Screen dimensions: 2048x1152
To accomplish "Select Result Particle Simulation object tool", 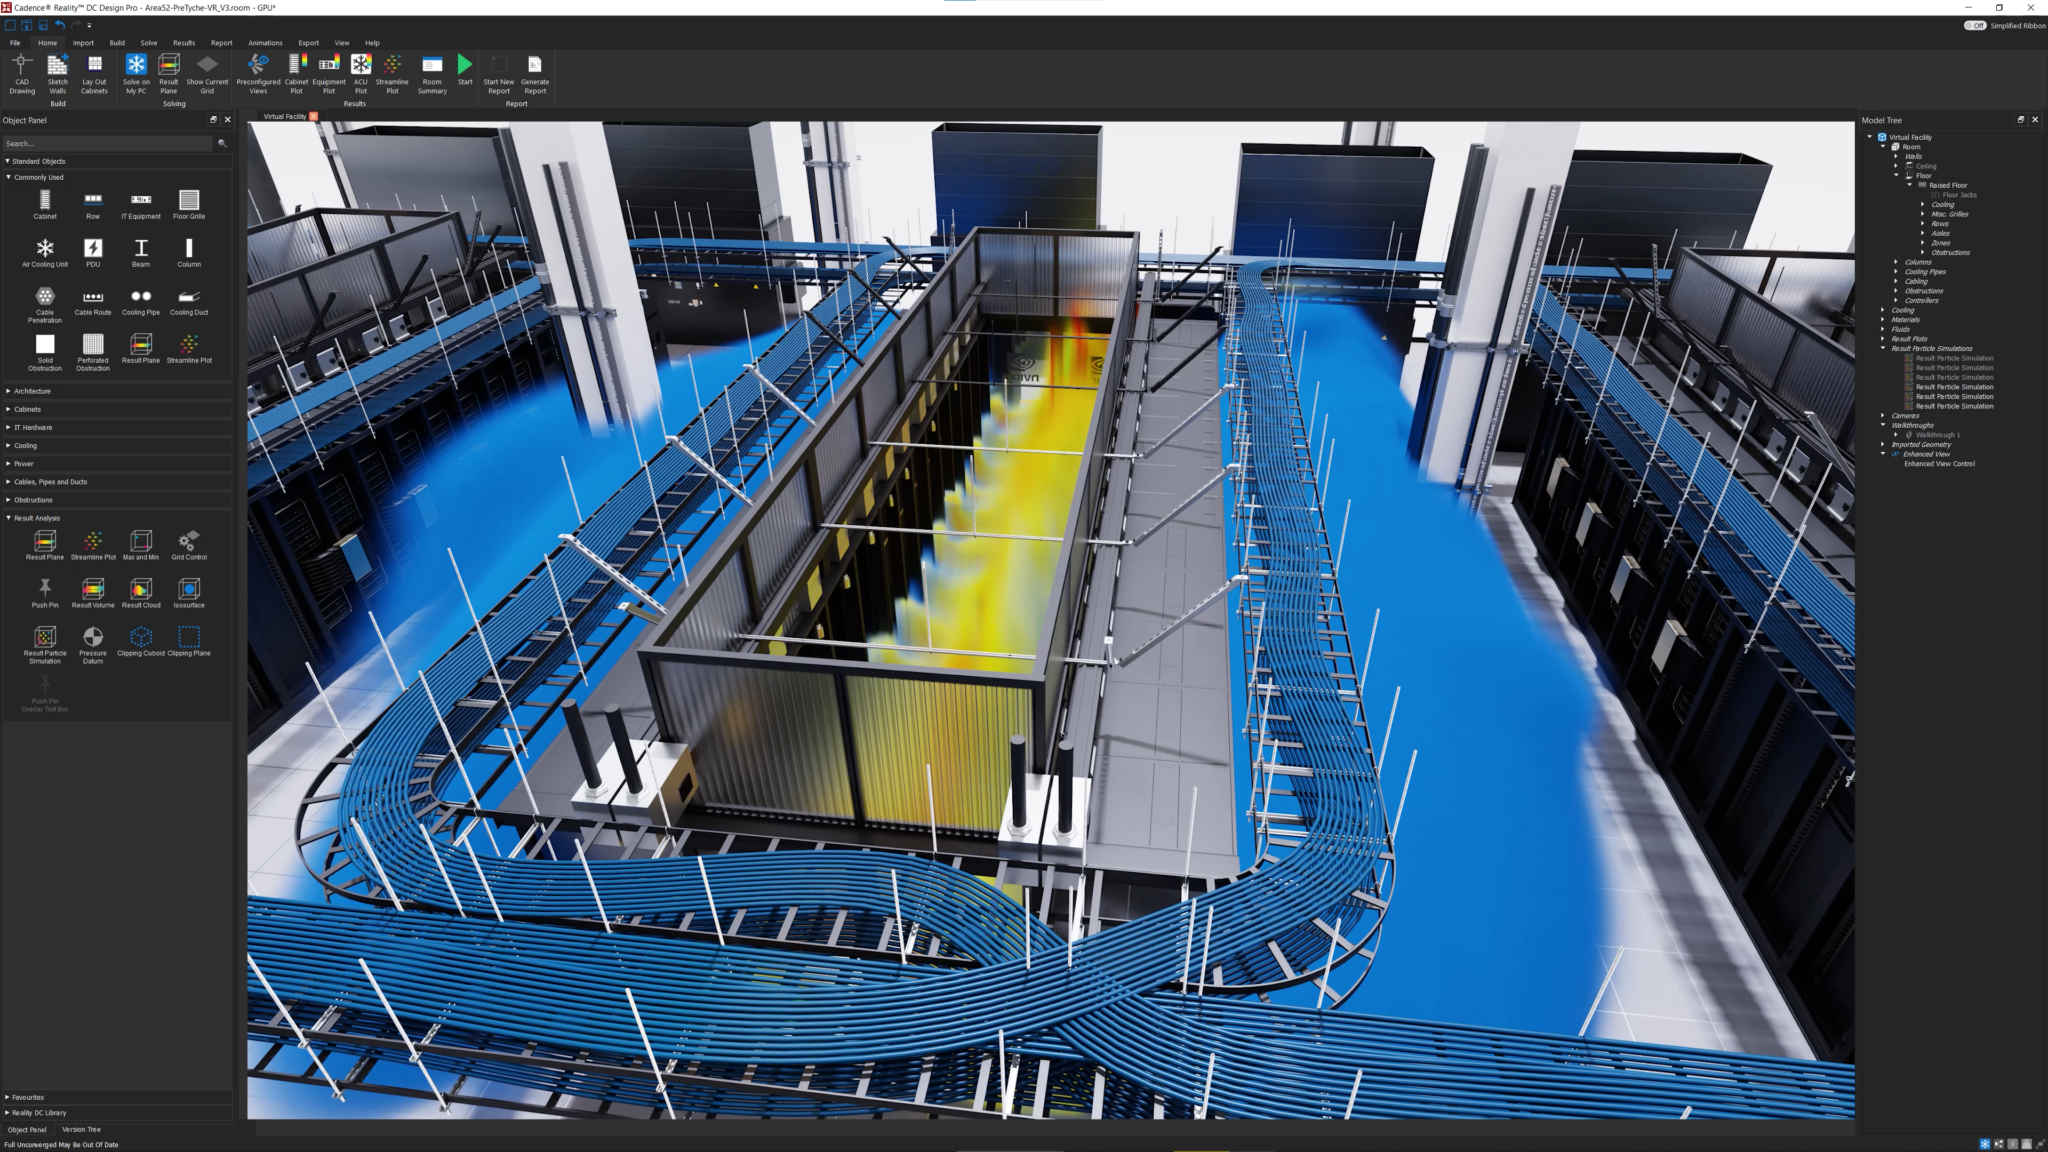I will pyautogui.click(x=45, y=645).
